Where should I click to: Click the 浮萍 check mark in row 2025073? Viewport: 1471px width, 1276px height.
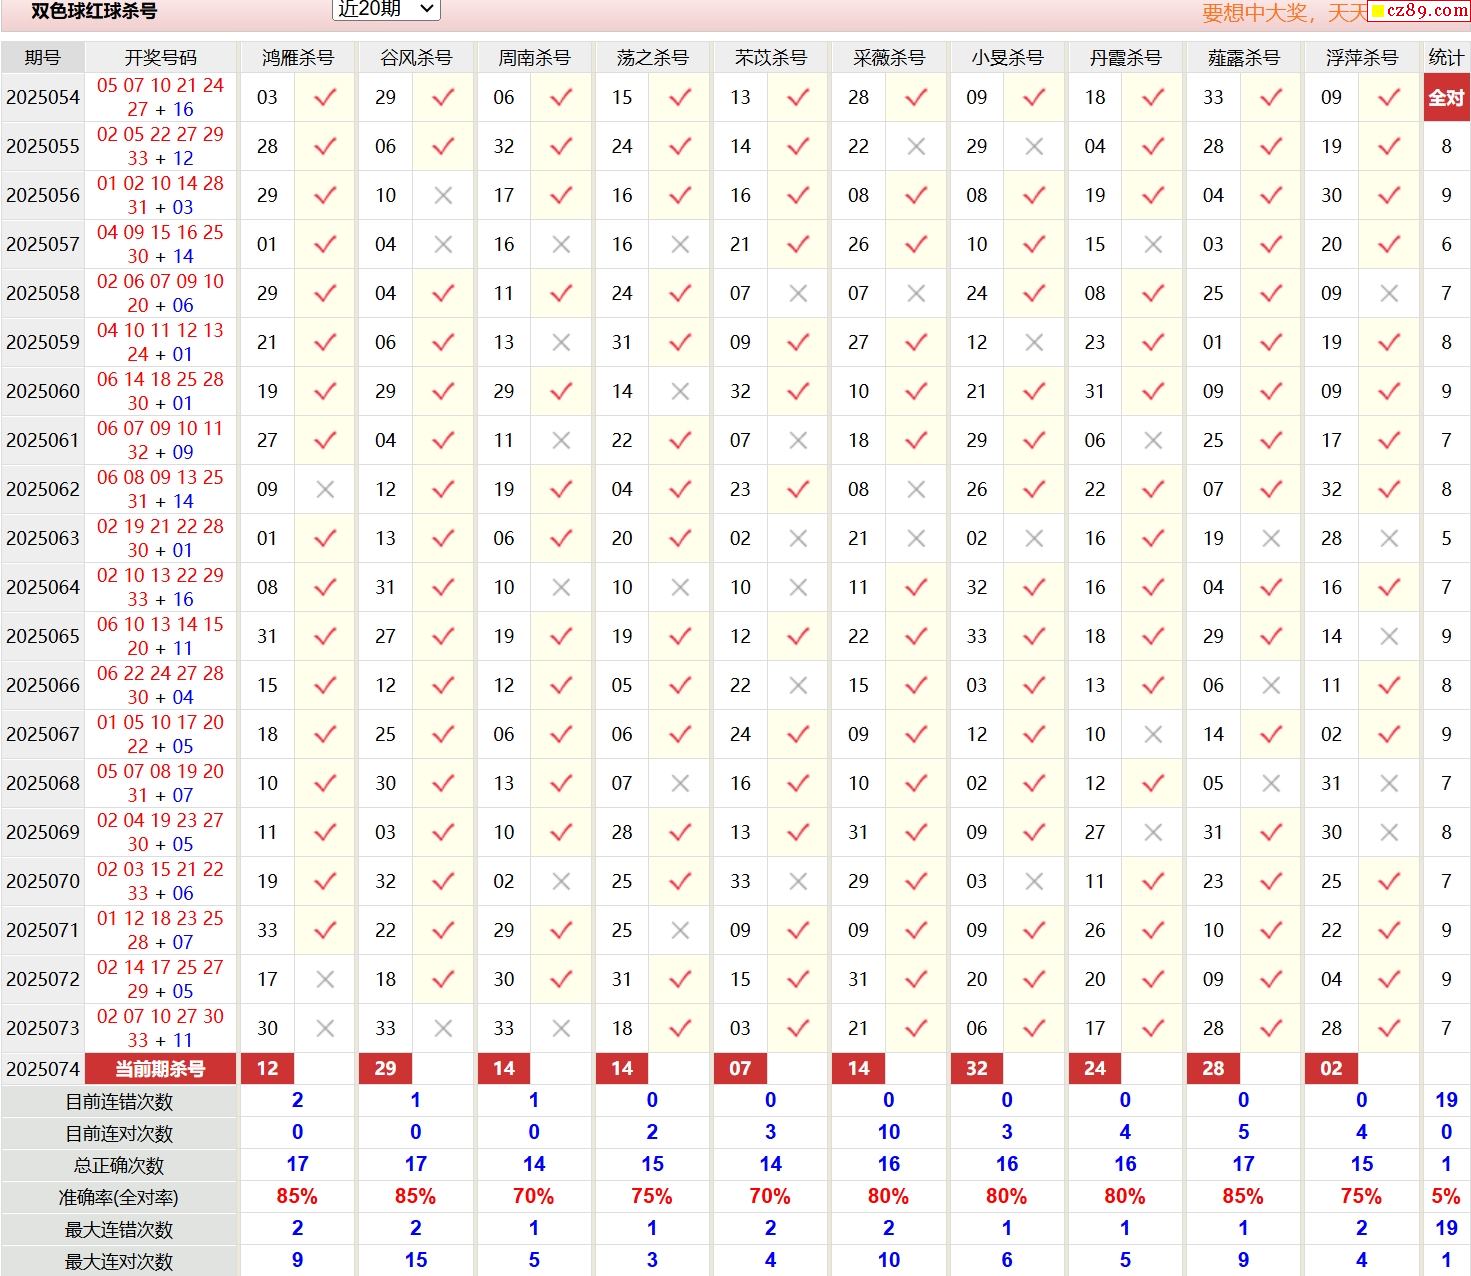(1389, 1029)
